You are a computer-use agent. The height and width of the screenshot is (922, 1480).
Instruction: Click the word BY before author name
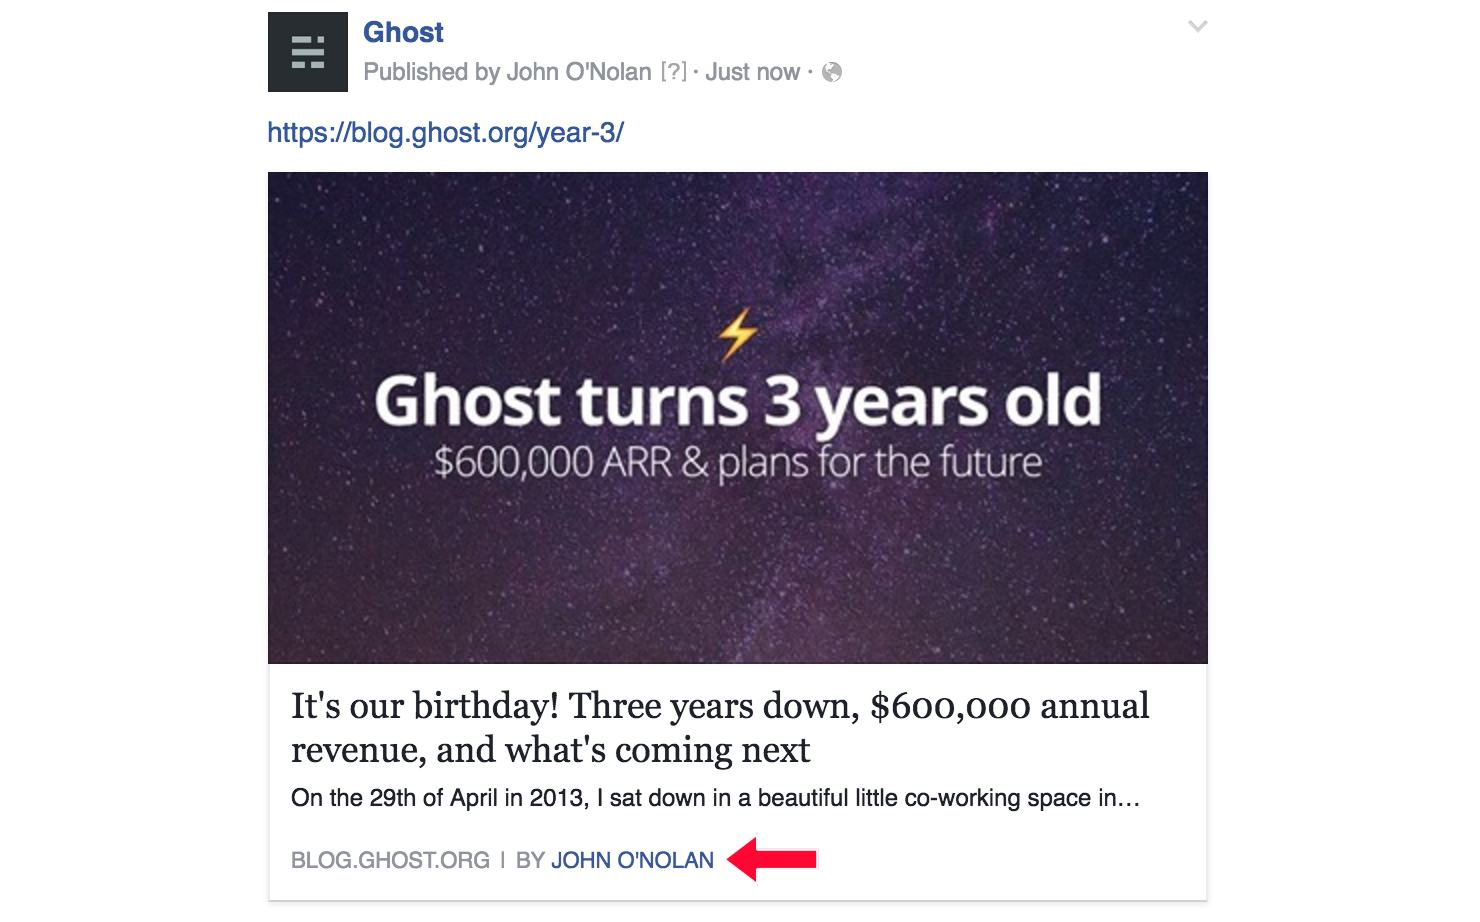point(530,860)
